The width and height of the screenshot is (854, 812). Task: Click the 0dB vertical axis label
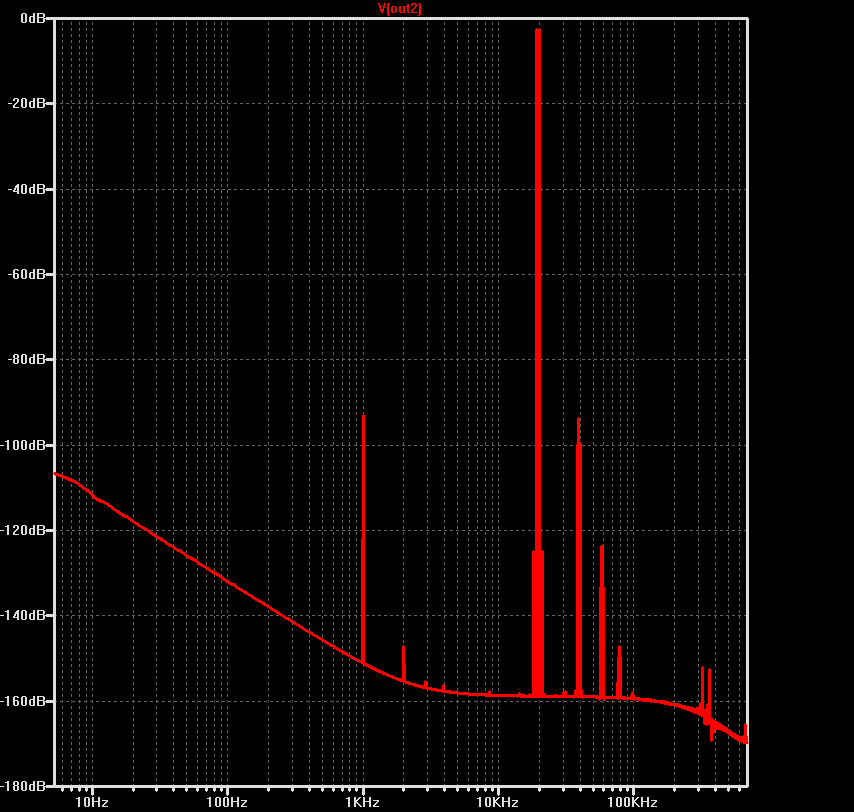click(33, 19)
